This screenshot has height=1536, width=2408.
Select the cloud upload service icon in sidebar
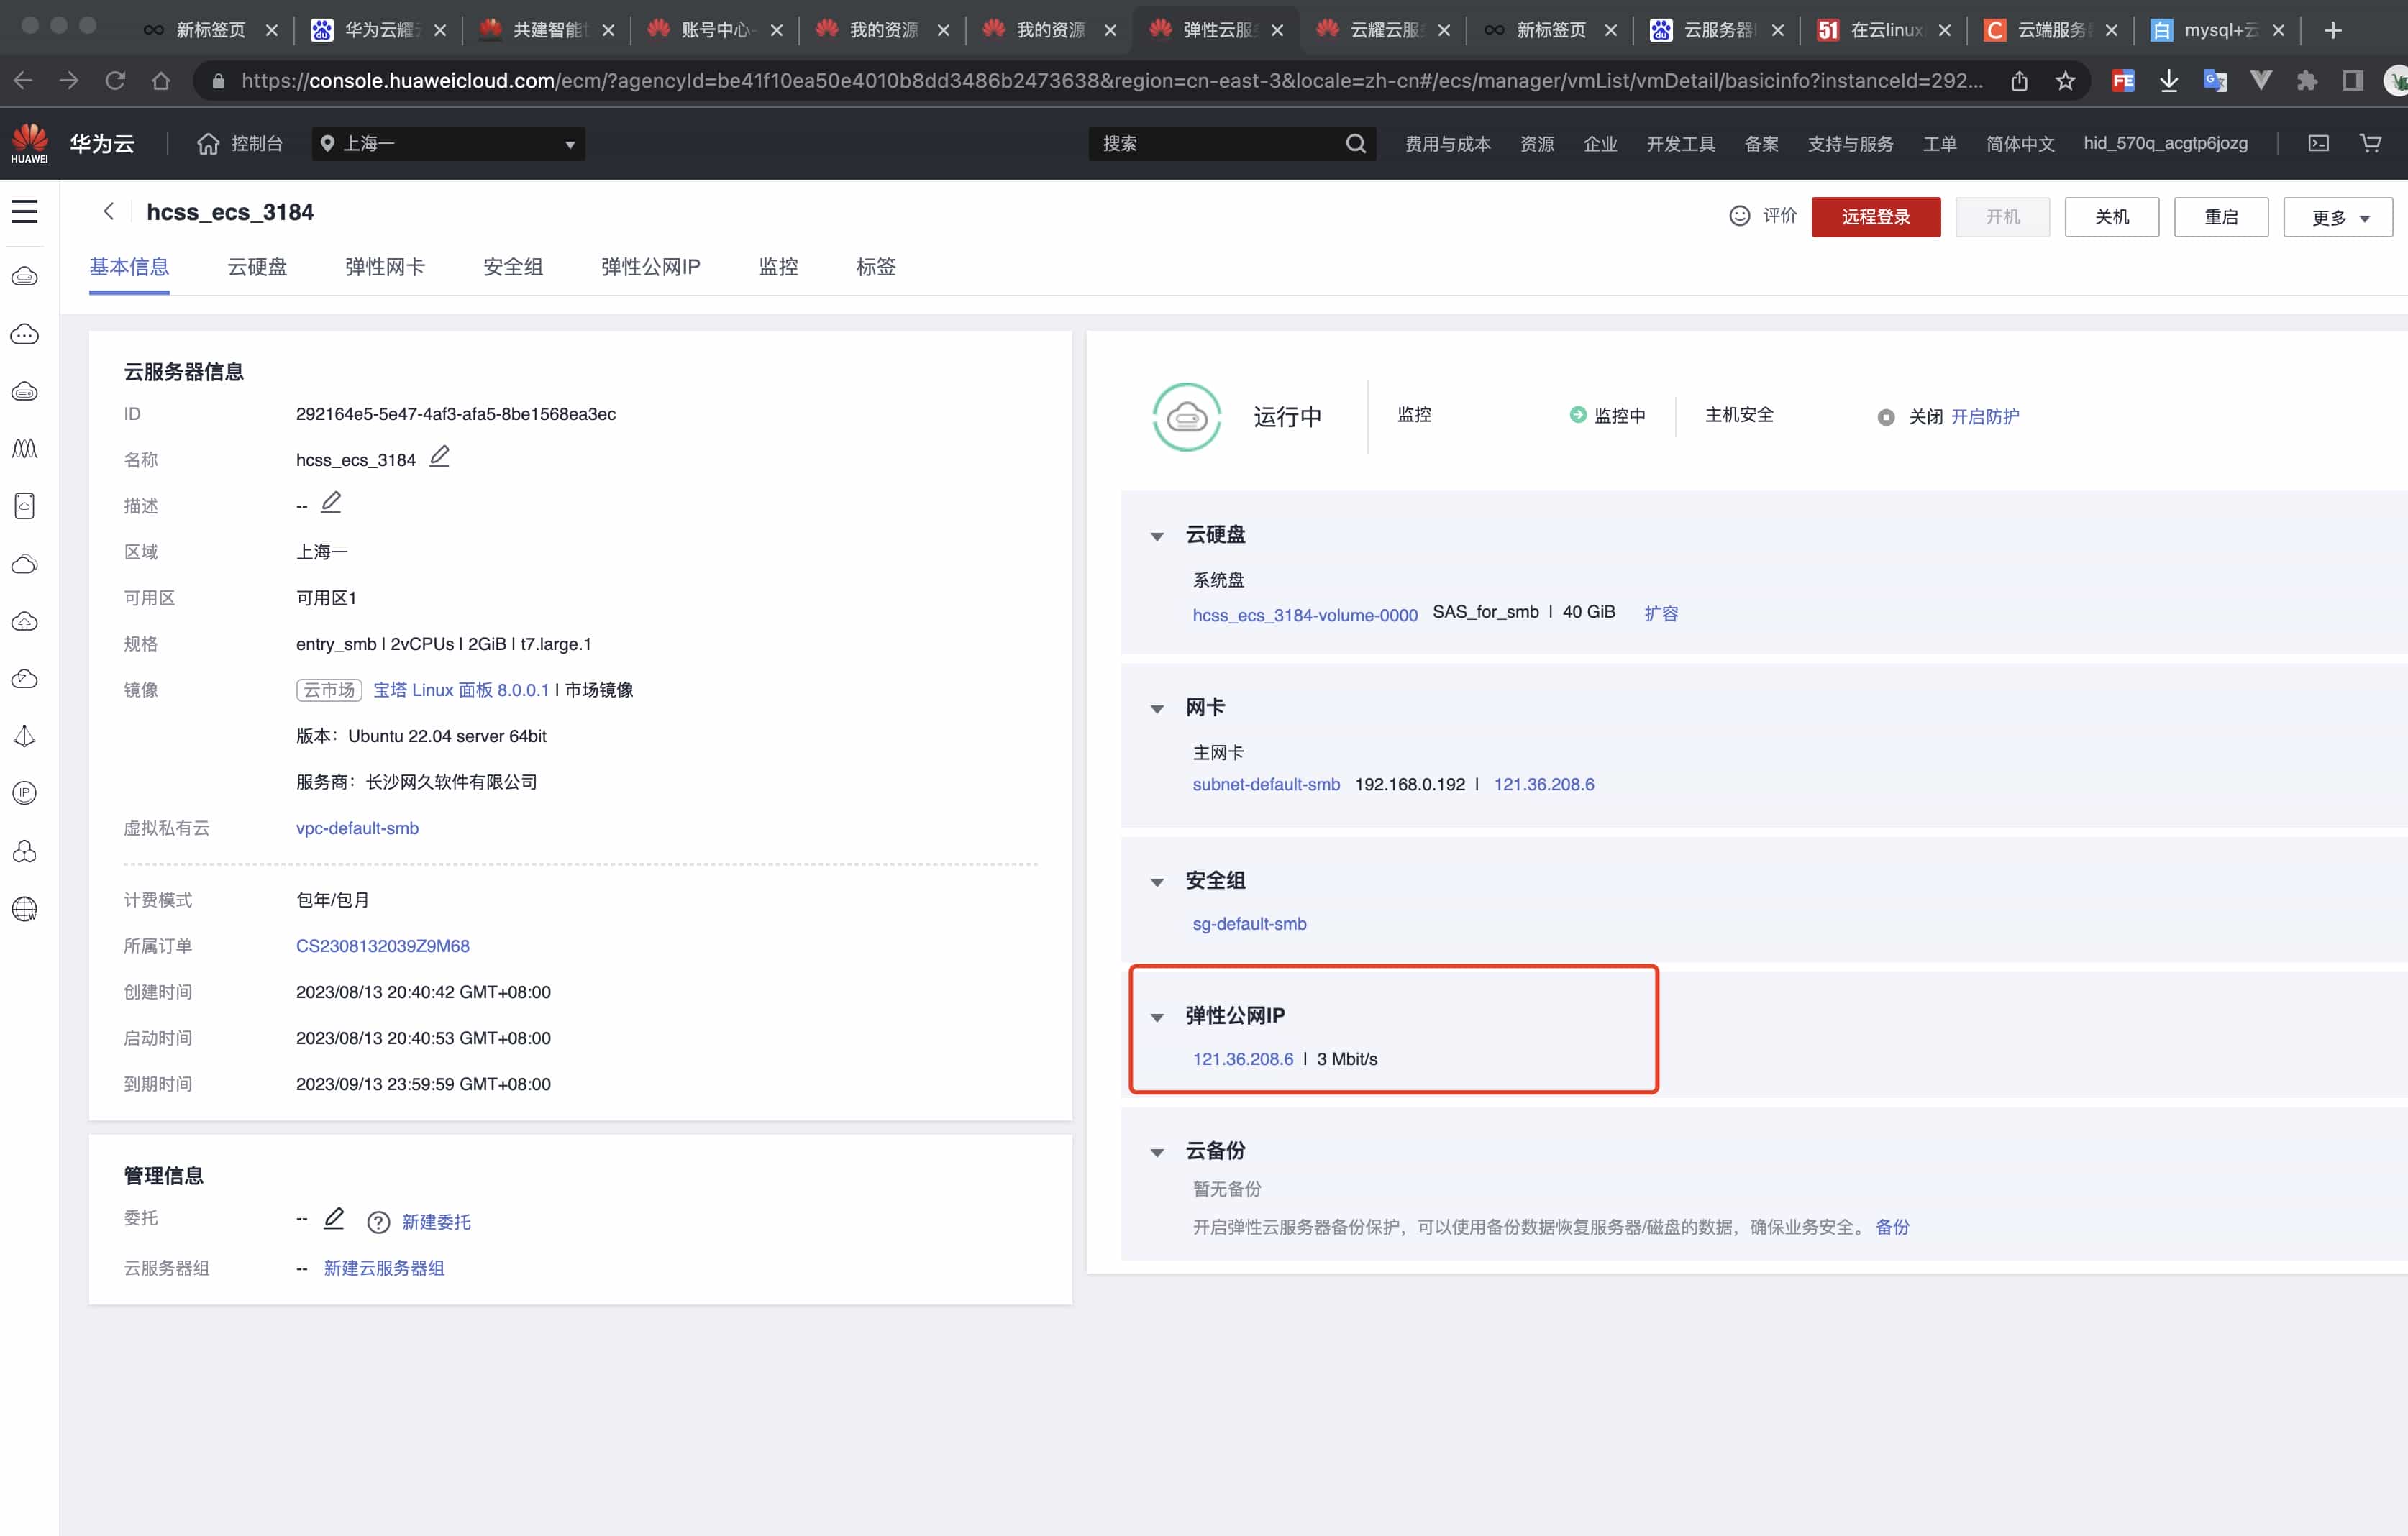click(x=25, y=621)
